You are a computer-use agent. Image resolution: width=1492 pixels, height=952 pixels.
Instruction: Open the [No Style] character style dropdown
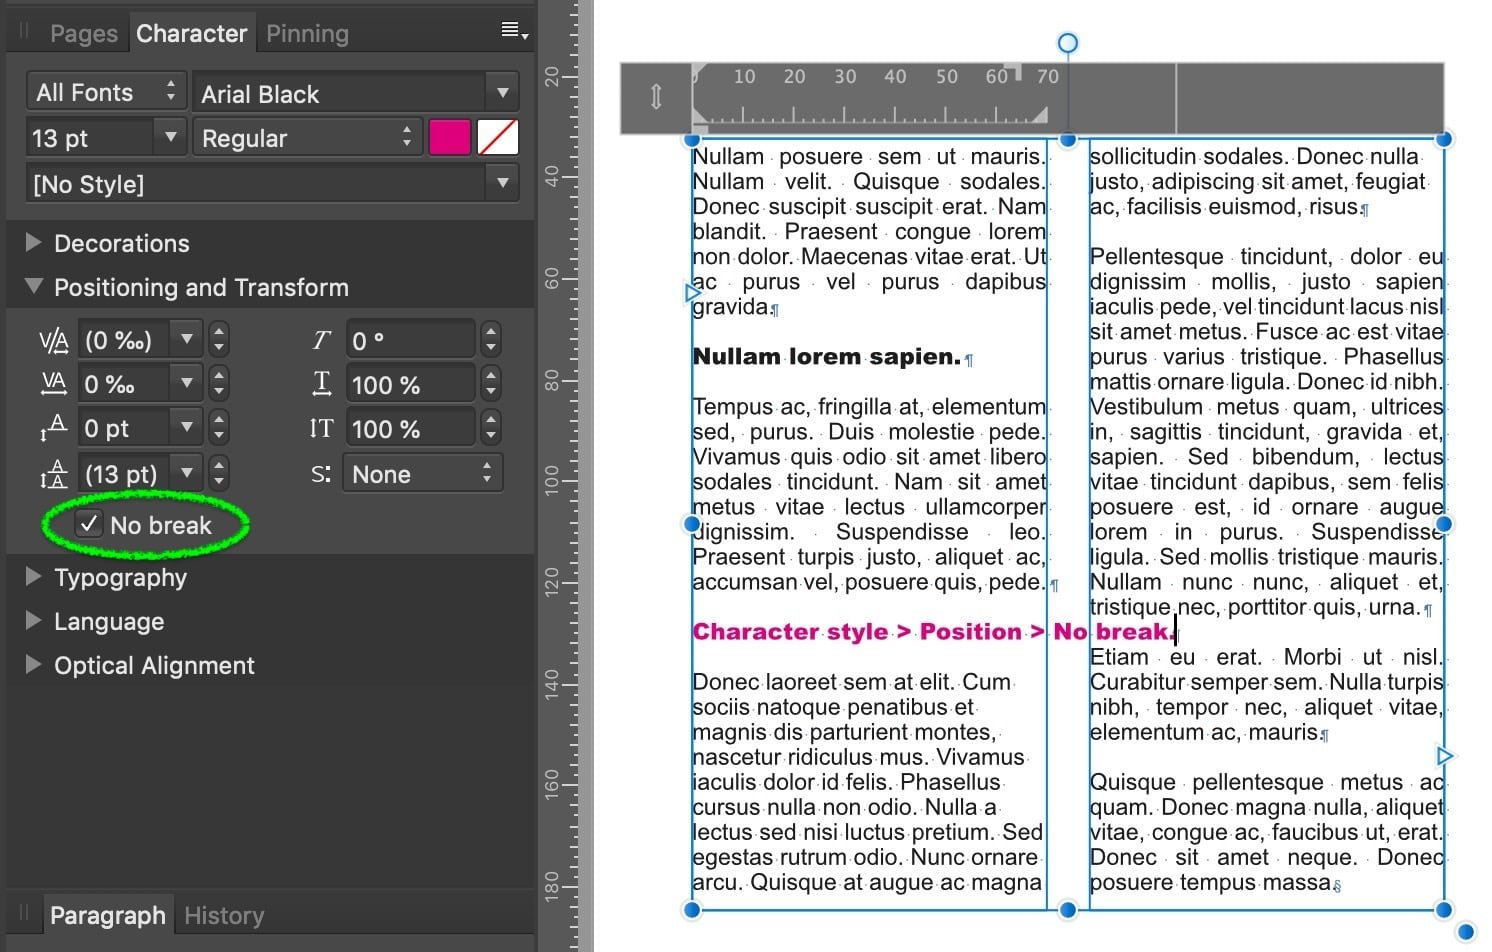tap(501, 183)
